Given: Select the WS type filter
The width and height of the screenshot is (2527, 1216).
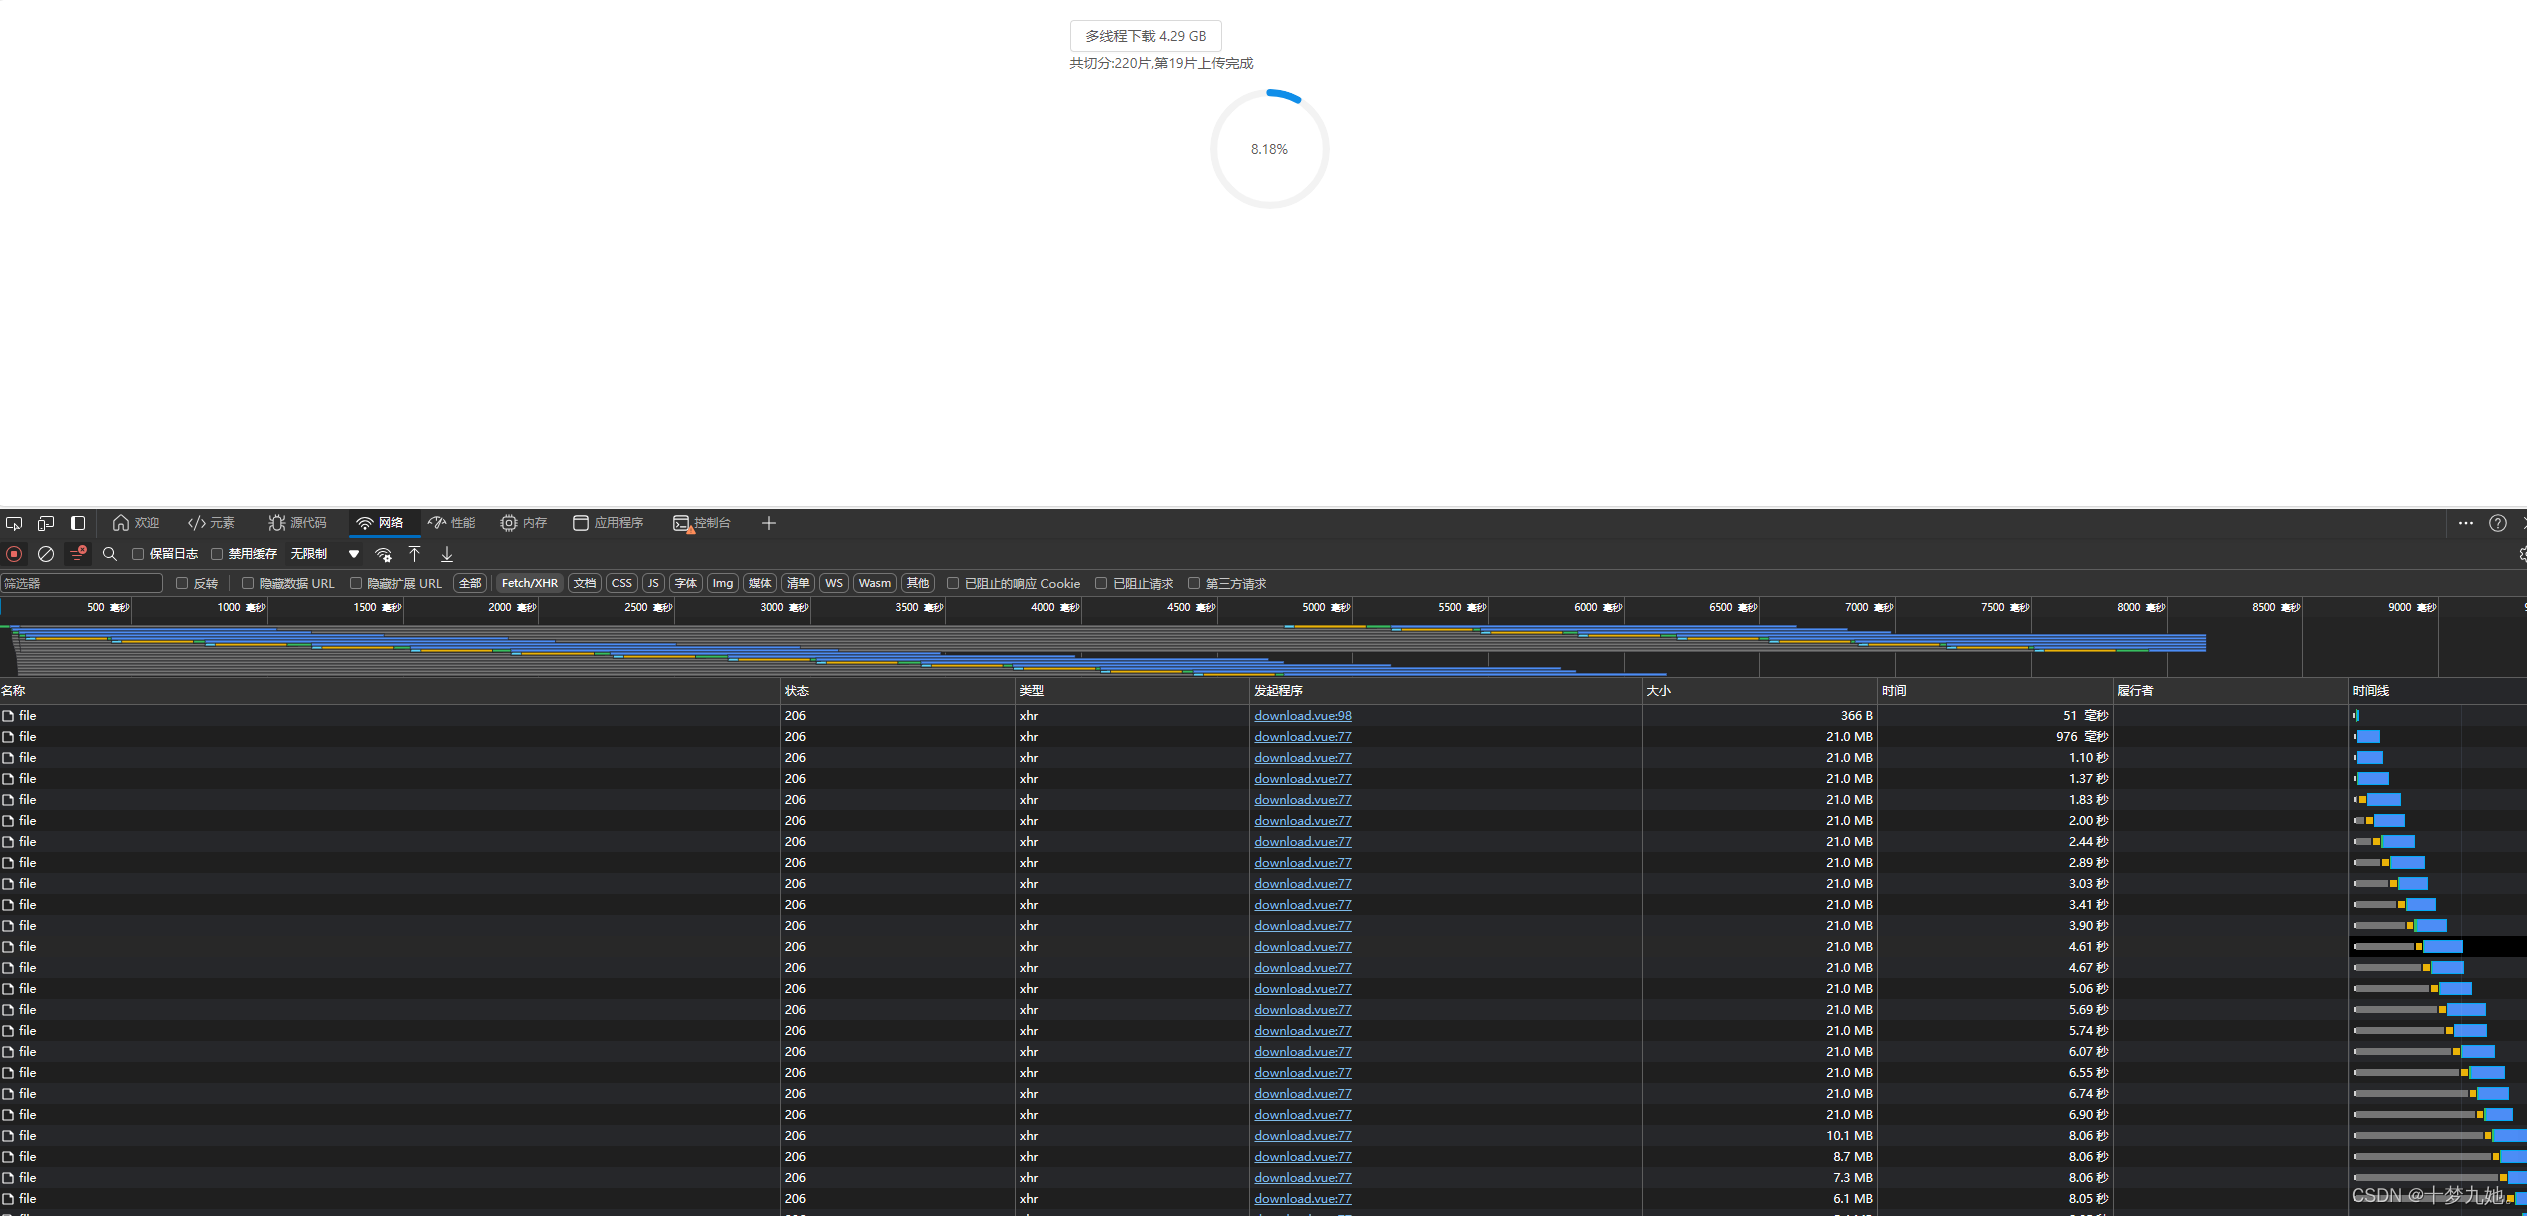Looking at the screenshot, I should [834, 583].
